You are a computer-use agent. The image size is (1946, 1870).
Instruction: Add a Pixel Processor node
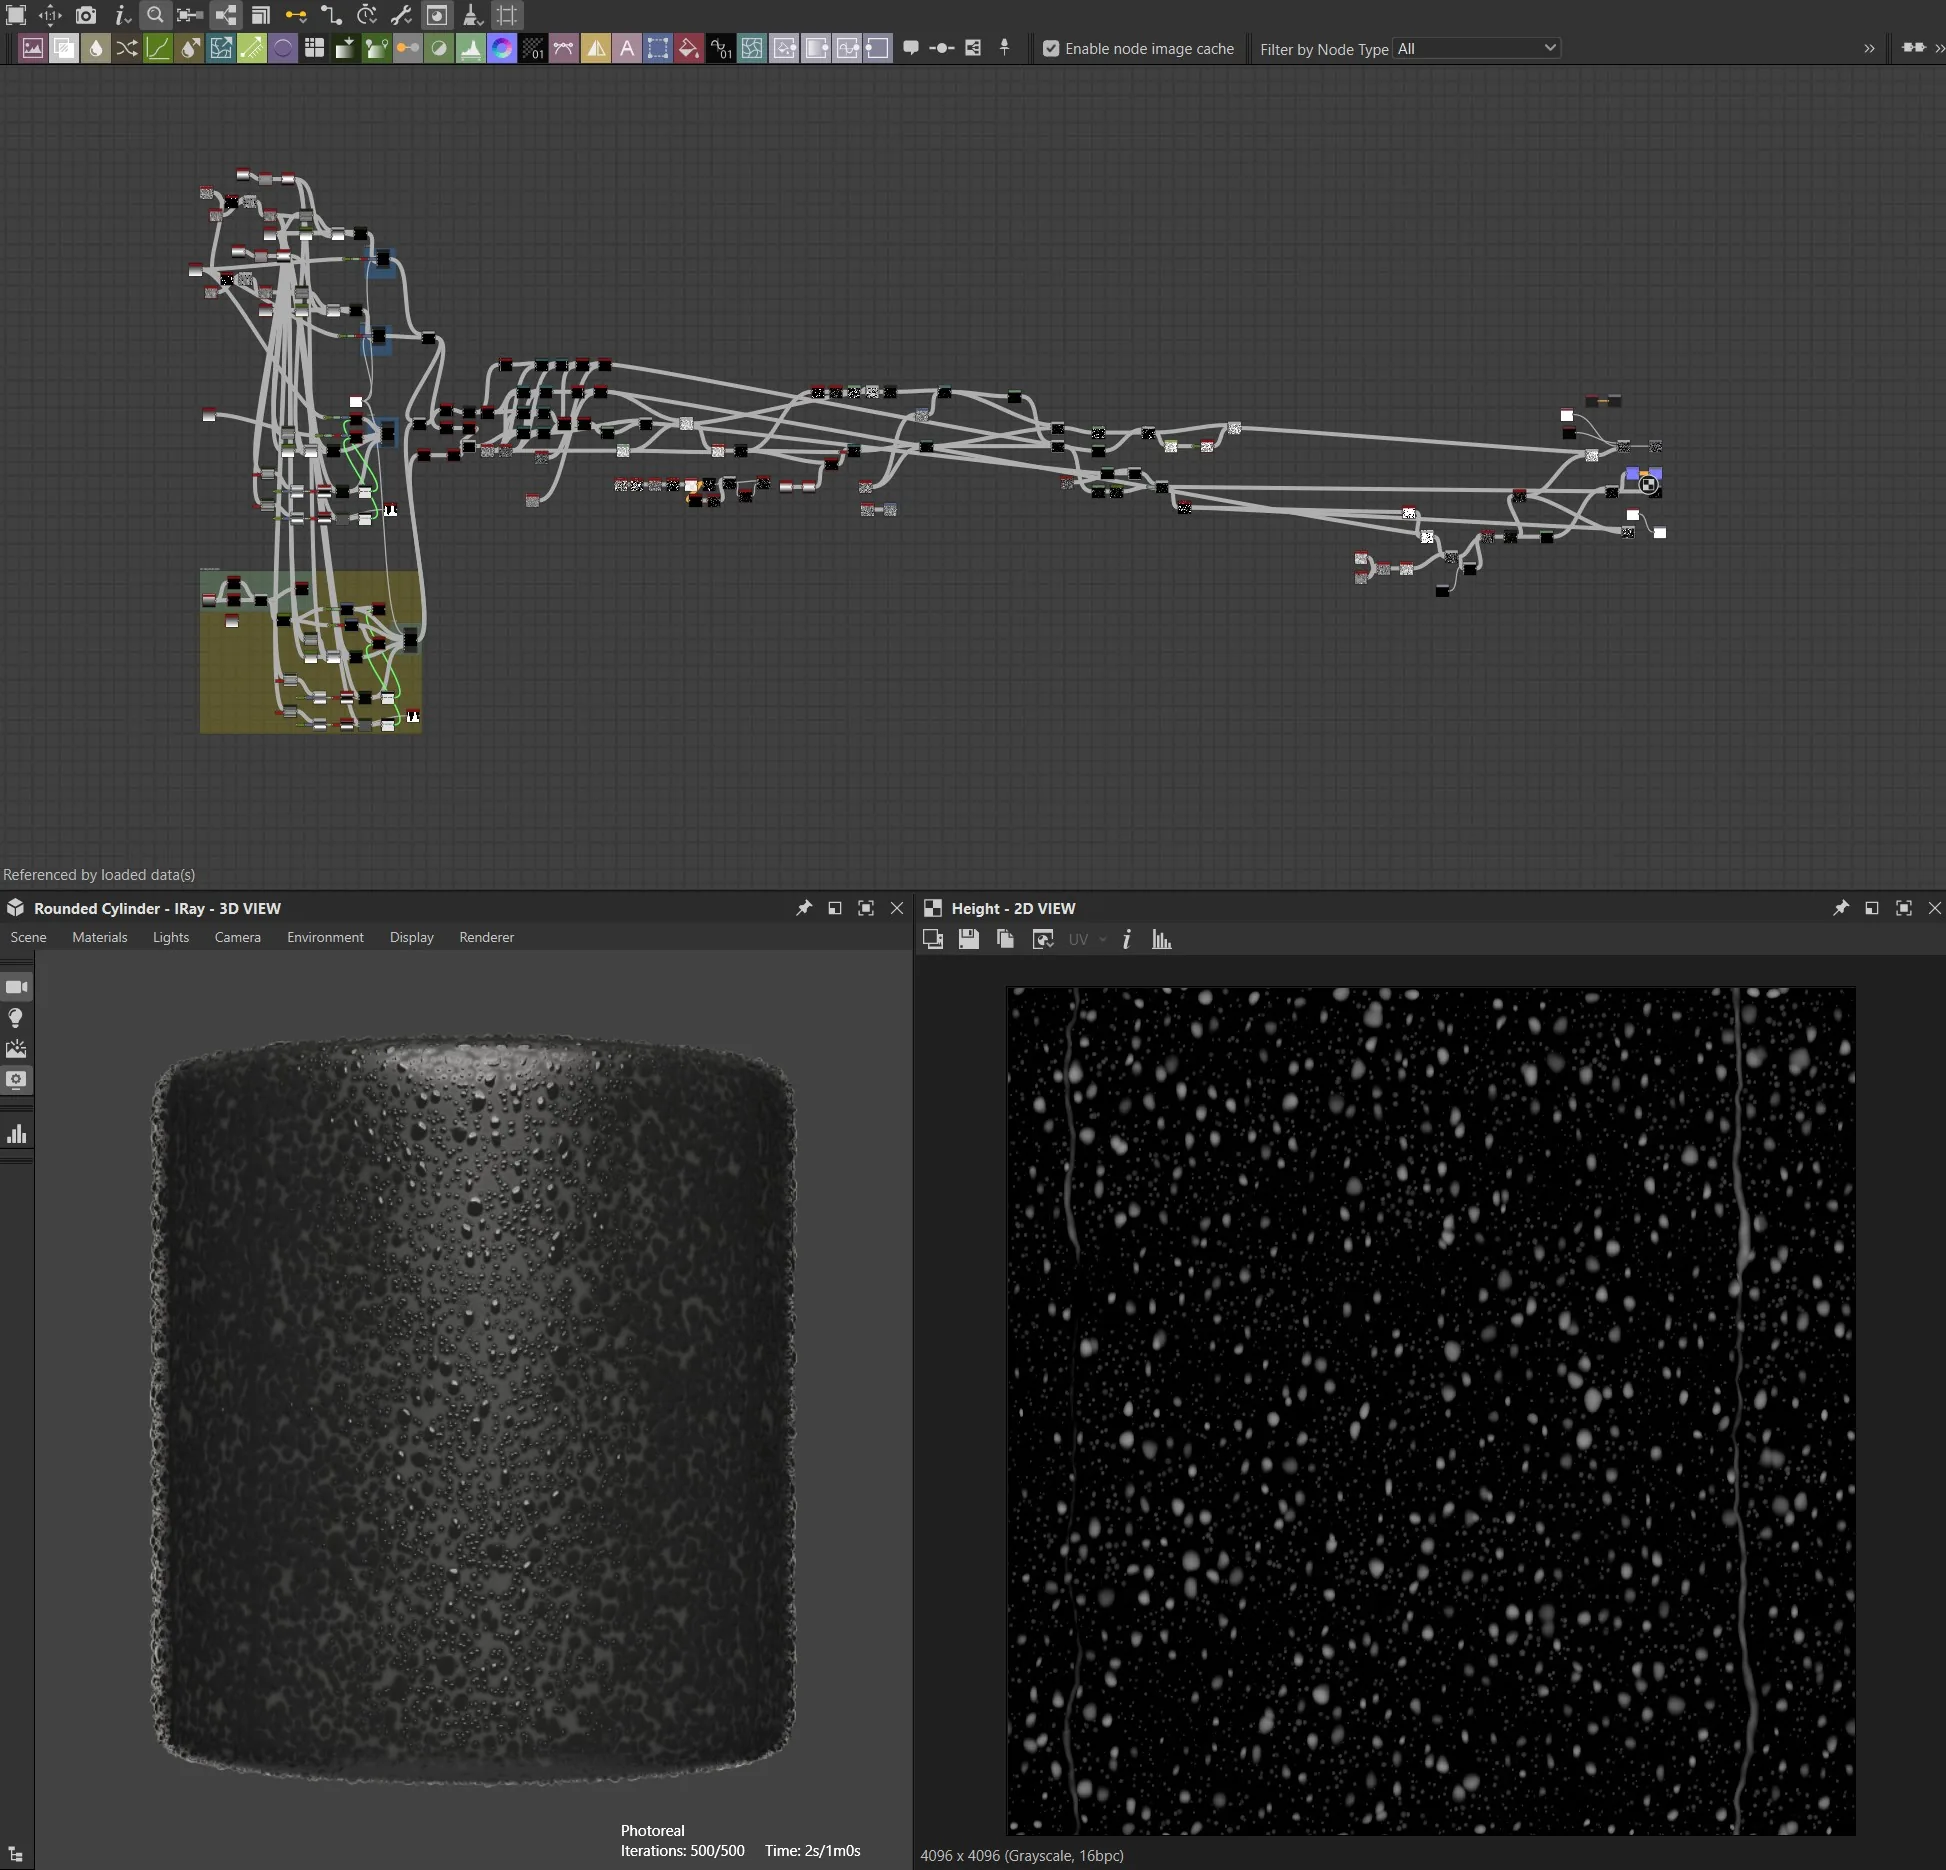(x=533, y=48)
